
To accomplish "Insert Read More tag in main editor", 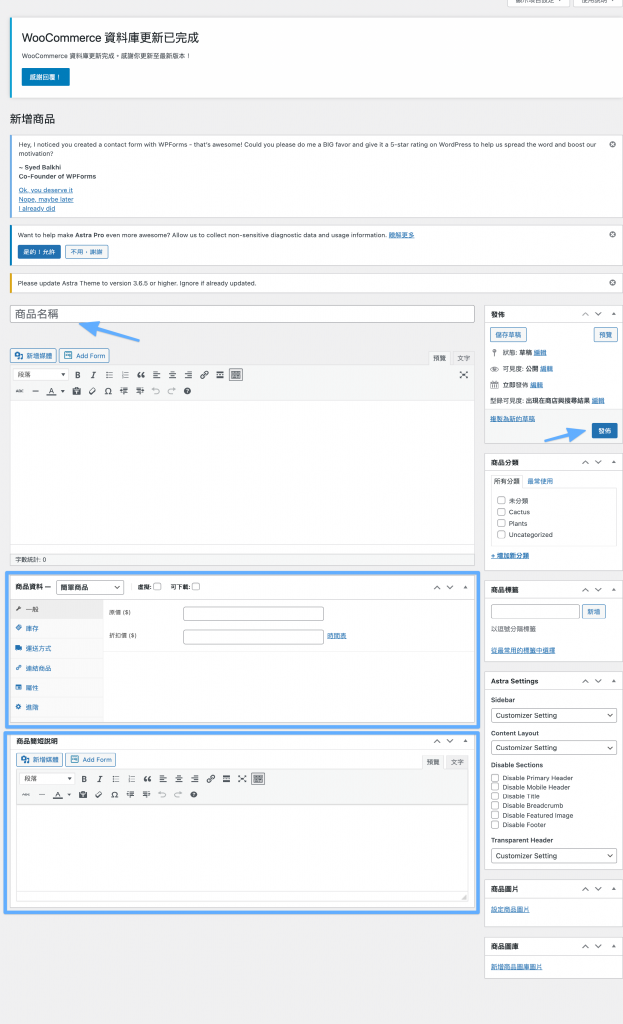I will point(220,375).
